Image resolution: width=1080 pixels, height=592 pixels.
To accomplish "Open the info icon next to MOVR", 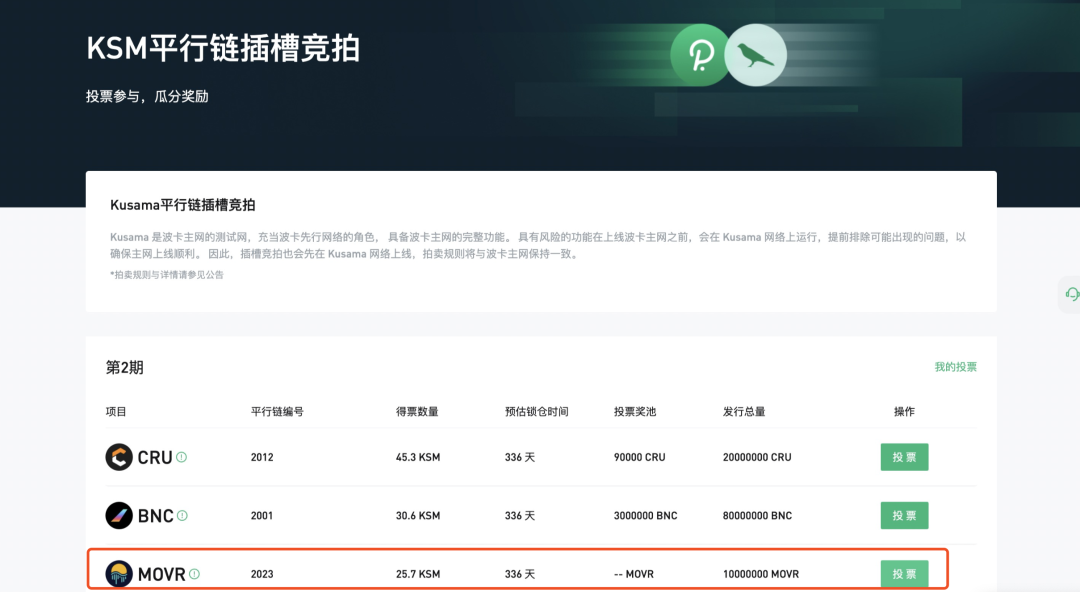I will [x=194, y=573].
